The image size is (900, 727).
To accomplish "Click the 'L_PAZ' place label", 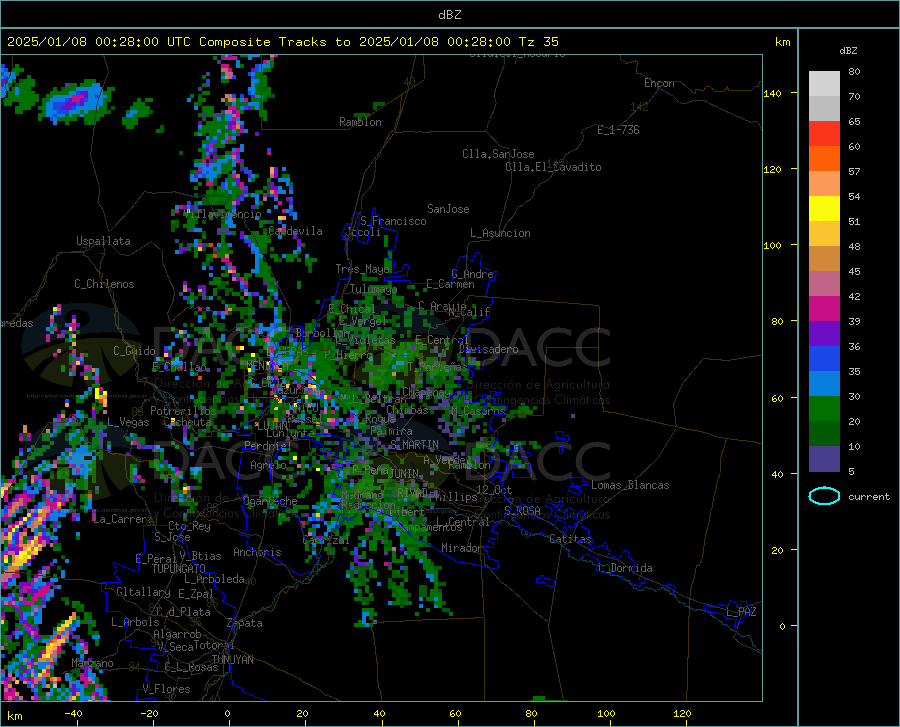I will tap(741, 612).
